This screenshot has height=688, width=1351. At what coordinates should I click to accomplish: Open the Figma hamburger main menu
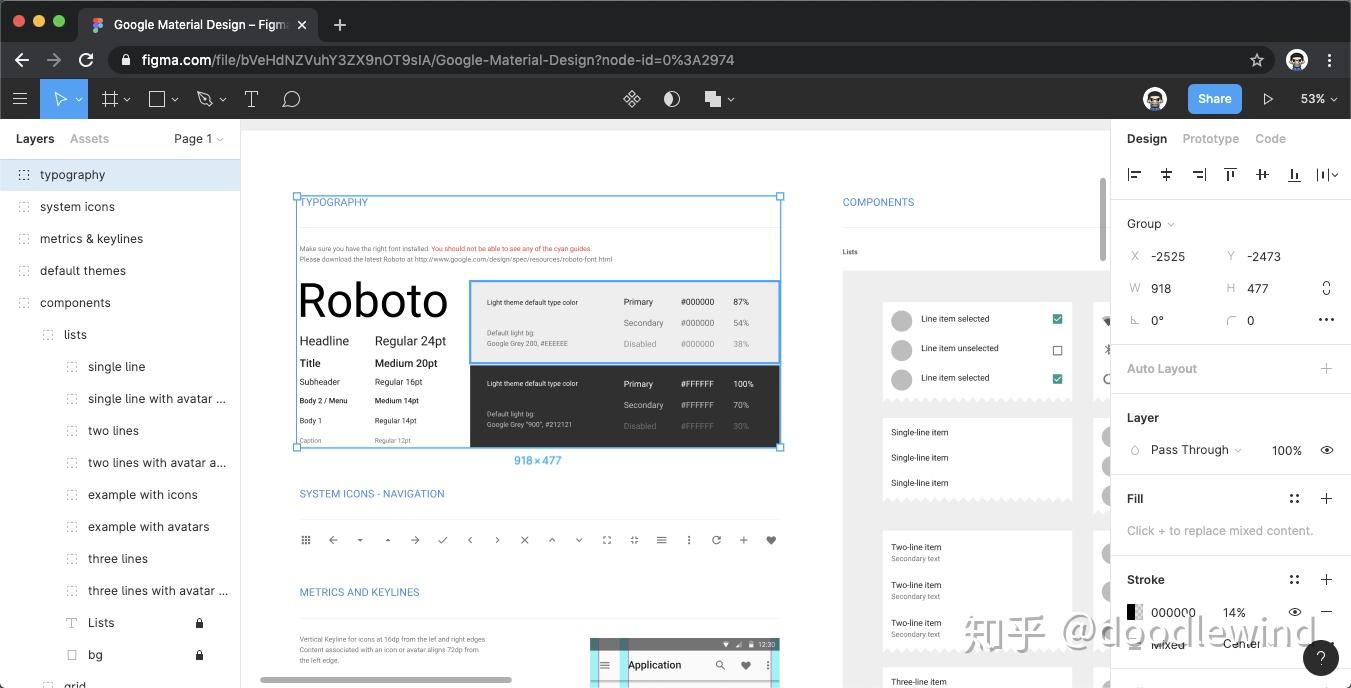click(20, 99)
